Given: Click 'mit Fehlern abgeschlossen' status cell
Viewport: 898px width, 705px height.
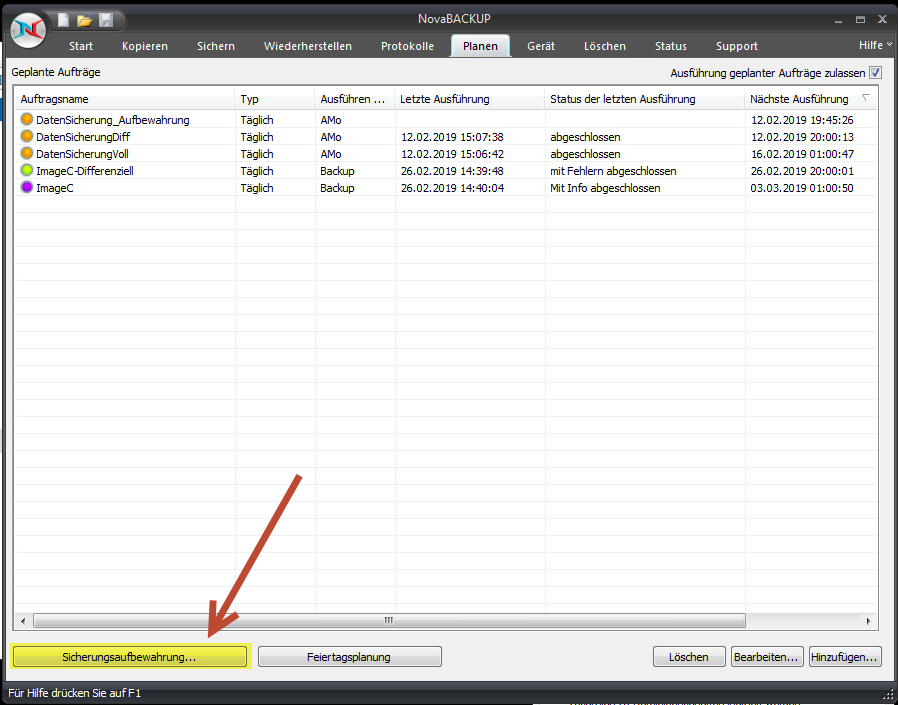Looking at the screenshot, I should click(613, 171).
